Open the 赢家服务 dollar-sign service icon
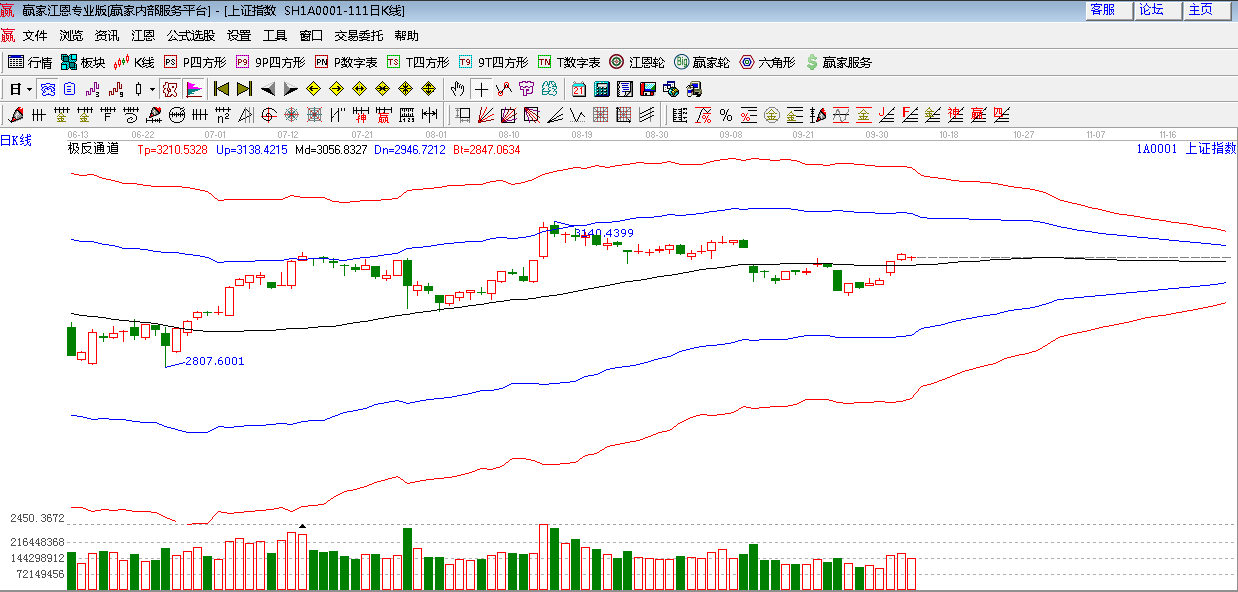 pyautogui.click(x=838, y=62)
